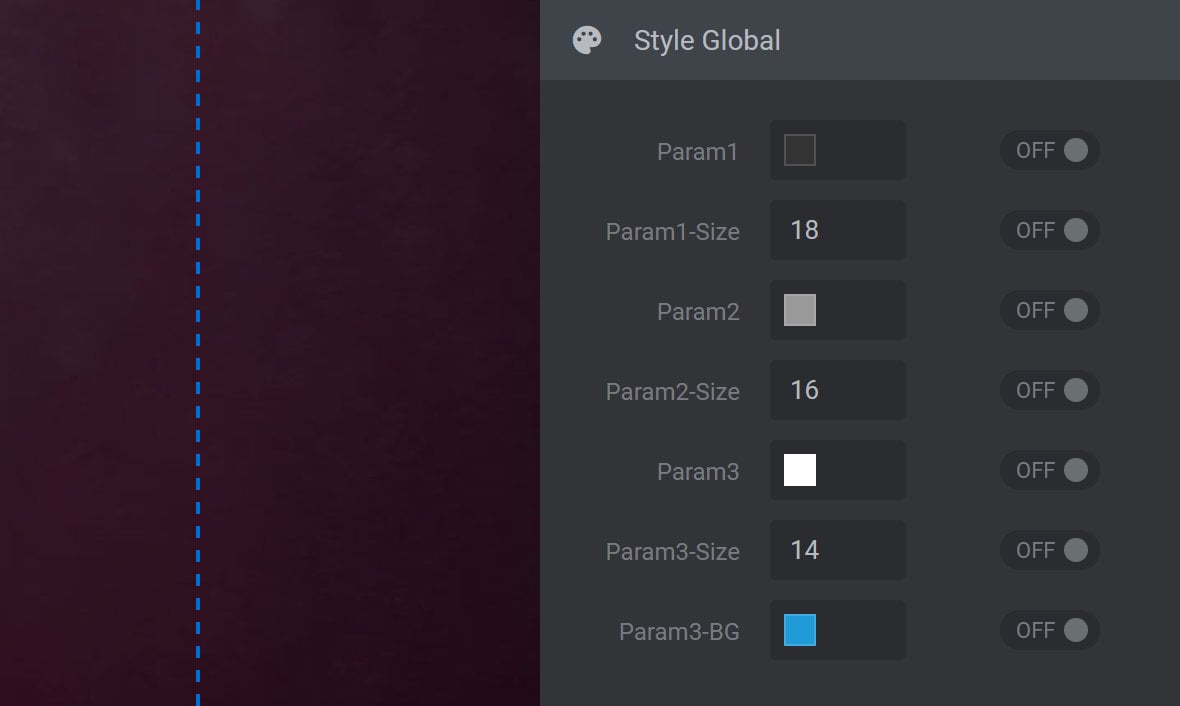The width and height of the screenshot is (1180, 706).
Task: Switch on the Param2 toggle
Action: click(x=1050, y=310)
